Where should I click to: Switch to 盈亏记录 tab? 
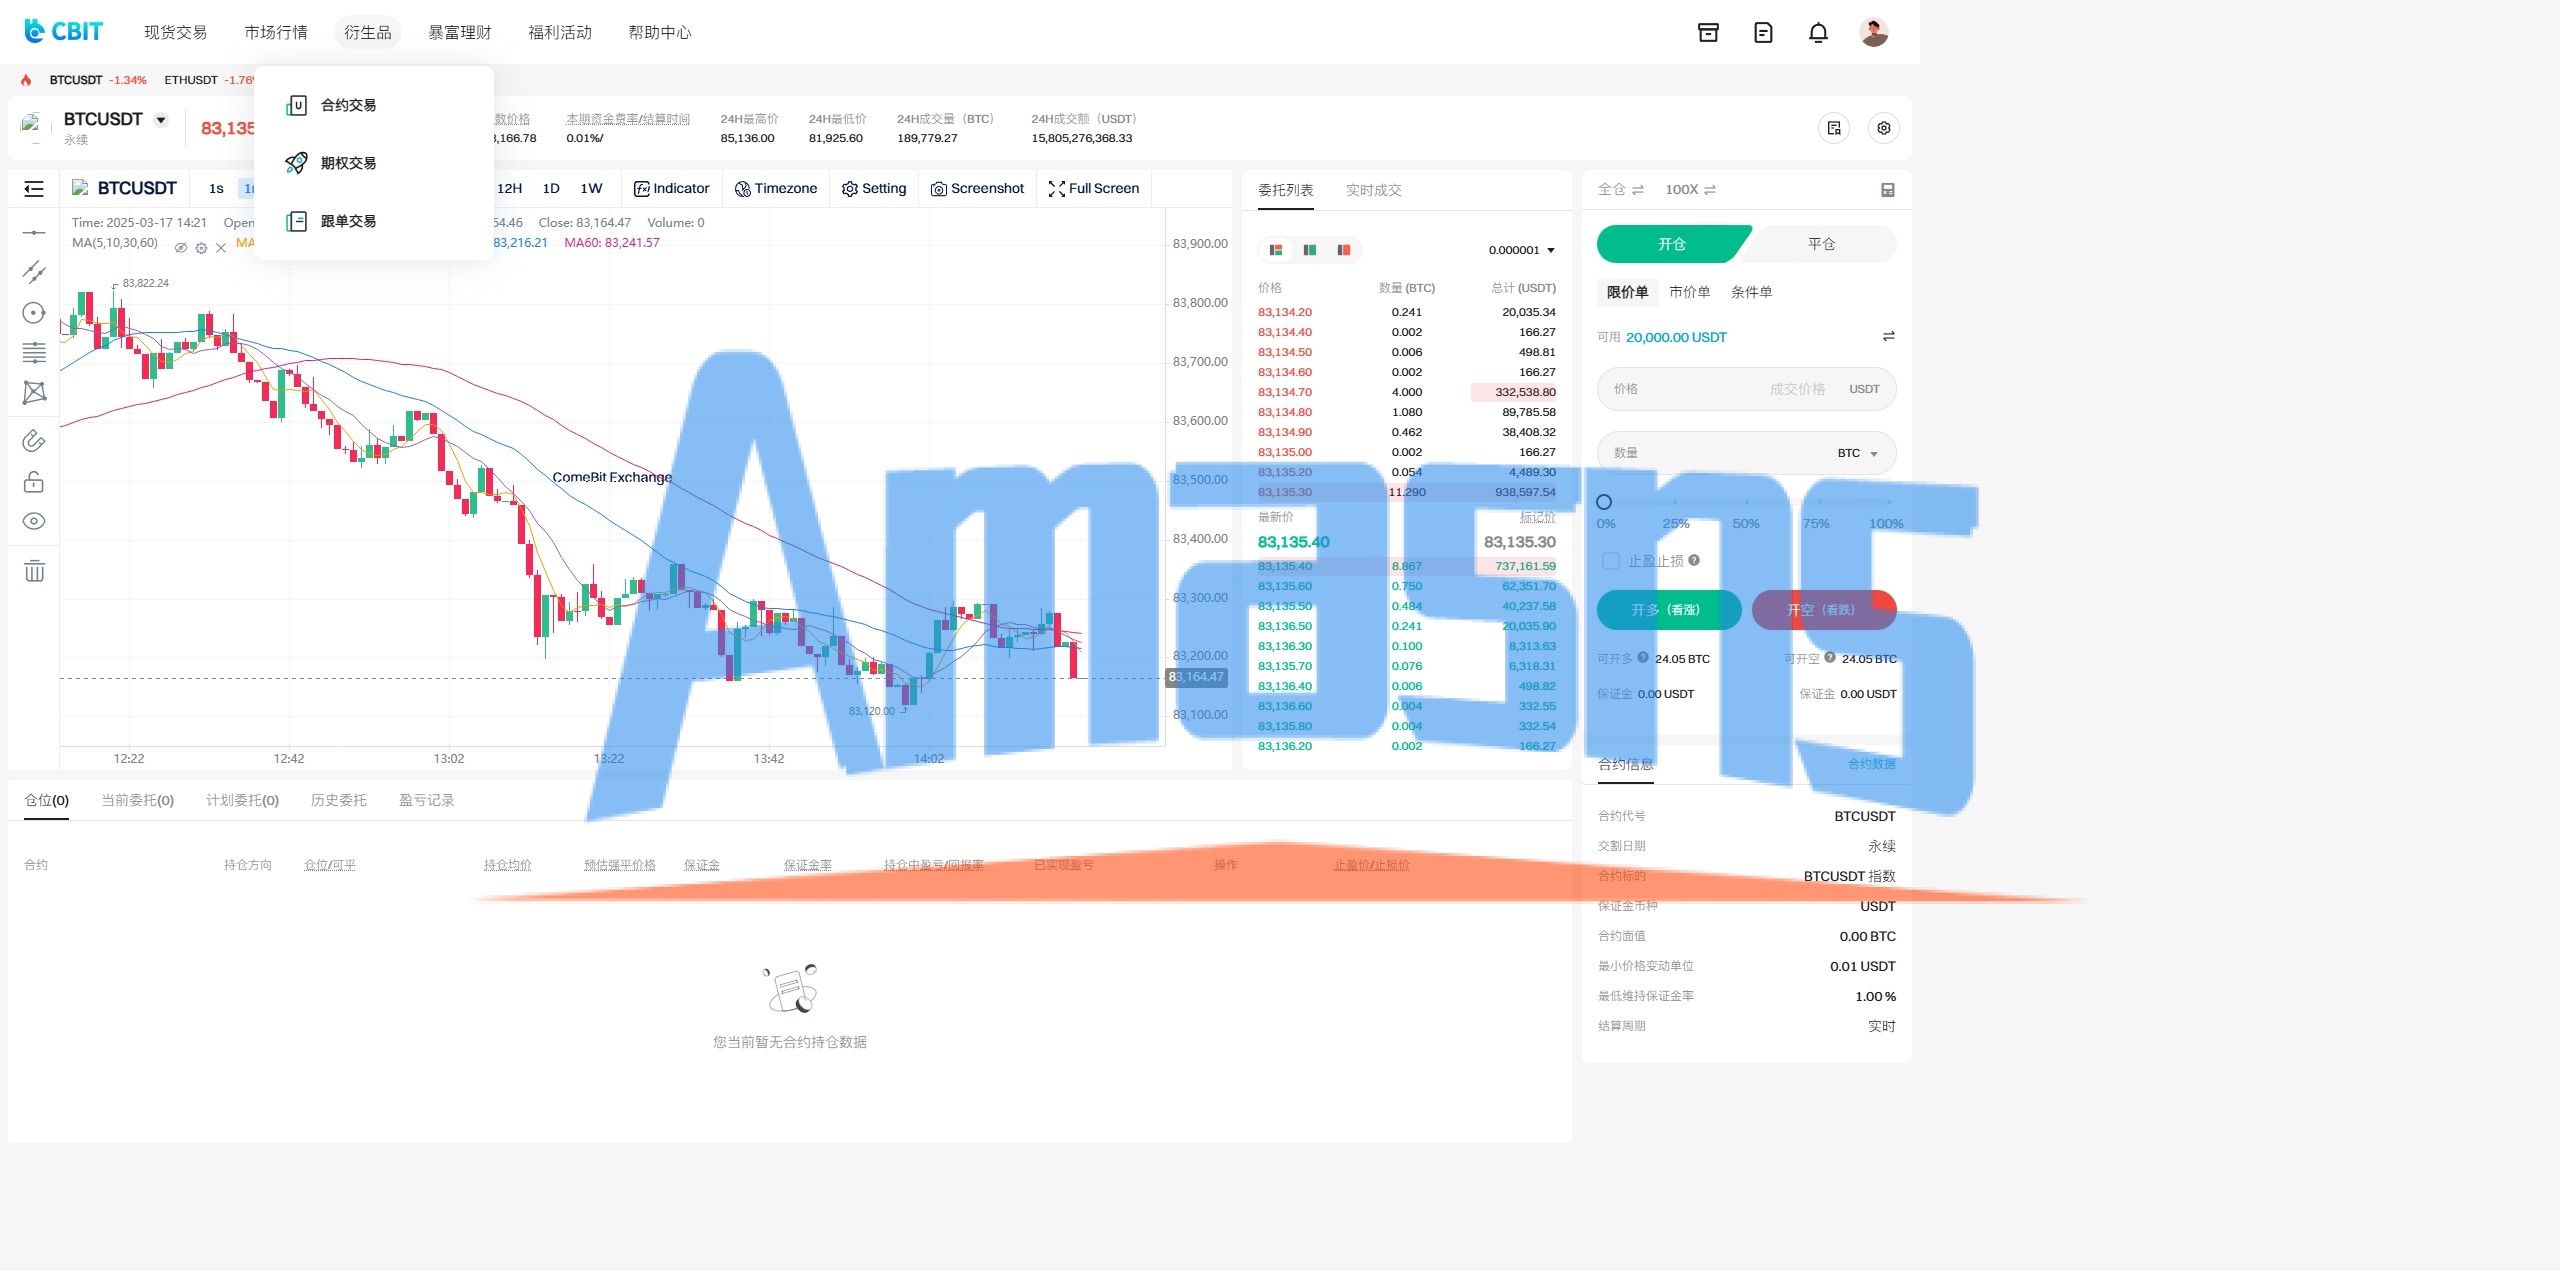[x=426, y=800]
